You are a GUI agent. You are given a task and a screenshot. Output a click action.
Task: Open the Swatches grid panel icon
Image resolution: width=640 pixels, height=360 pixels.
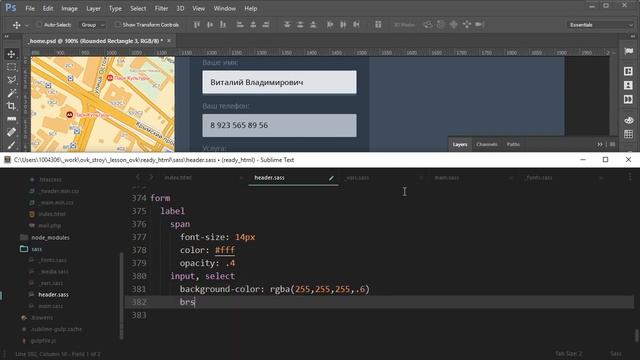(x=629, y=134)
